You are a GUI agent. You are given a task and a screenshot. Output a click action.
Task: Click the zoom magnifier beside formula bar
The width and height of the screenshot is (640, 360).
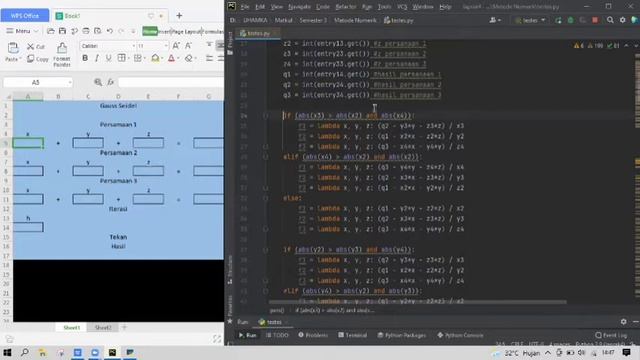coord(98,82)
